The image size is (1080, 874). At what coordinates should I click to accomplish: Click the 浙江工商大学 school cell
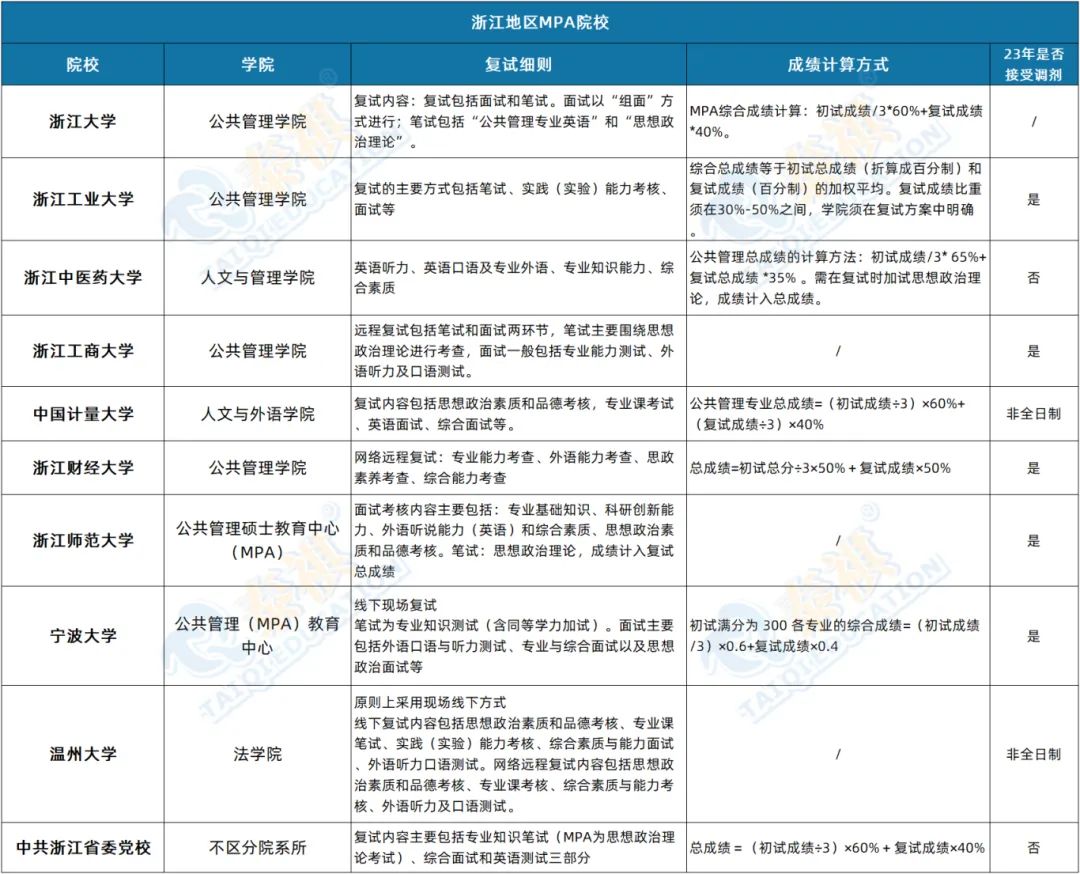83,351
